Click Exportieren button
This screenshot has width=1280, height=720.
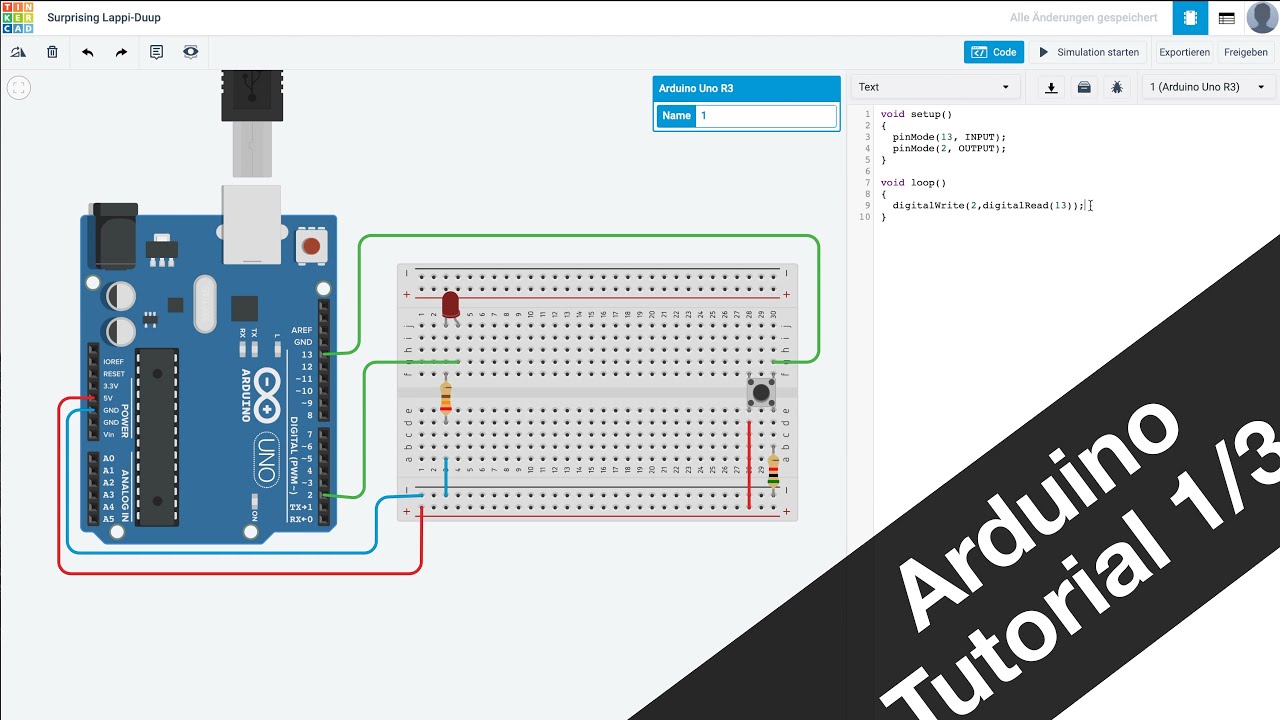tap(1184, 52)
